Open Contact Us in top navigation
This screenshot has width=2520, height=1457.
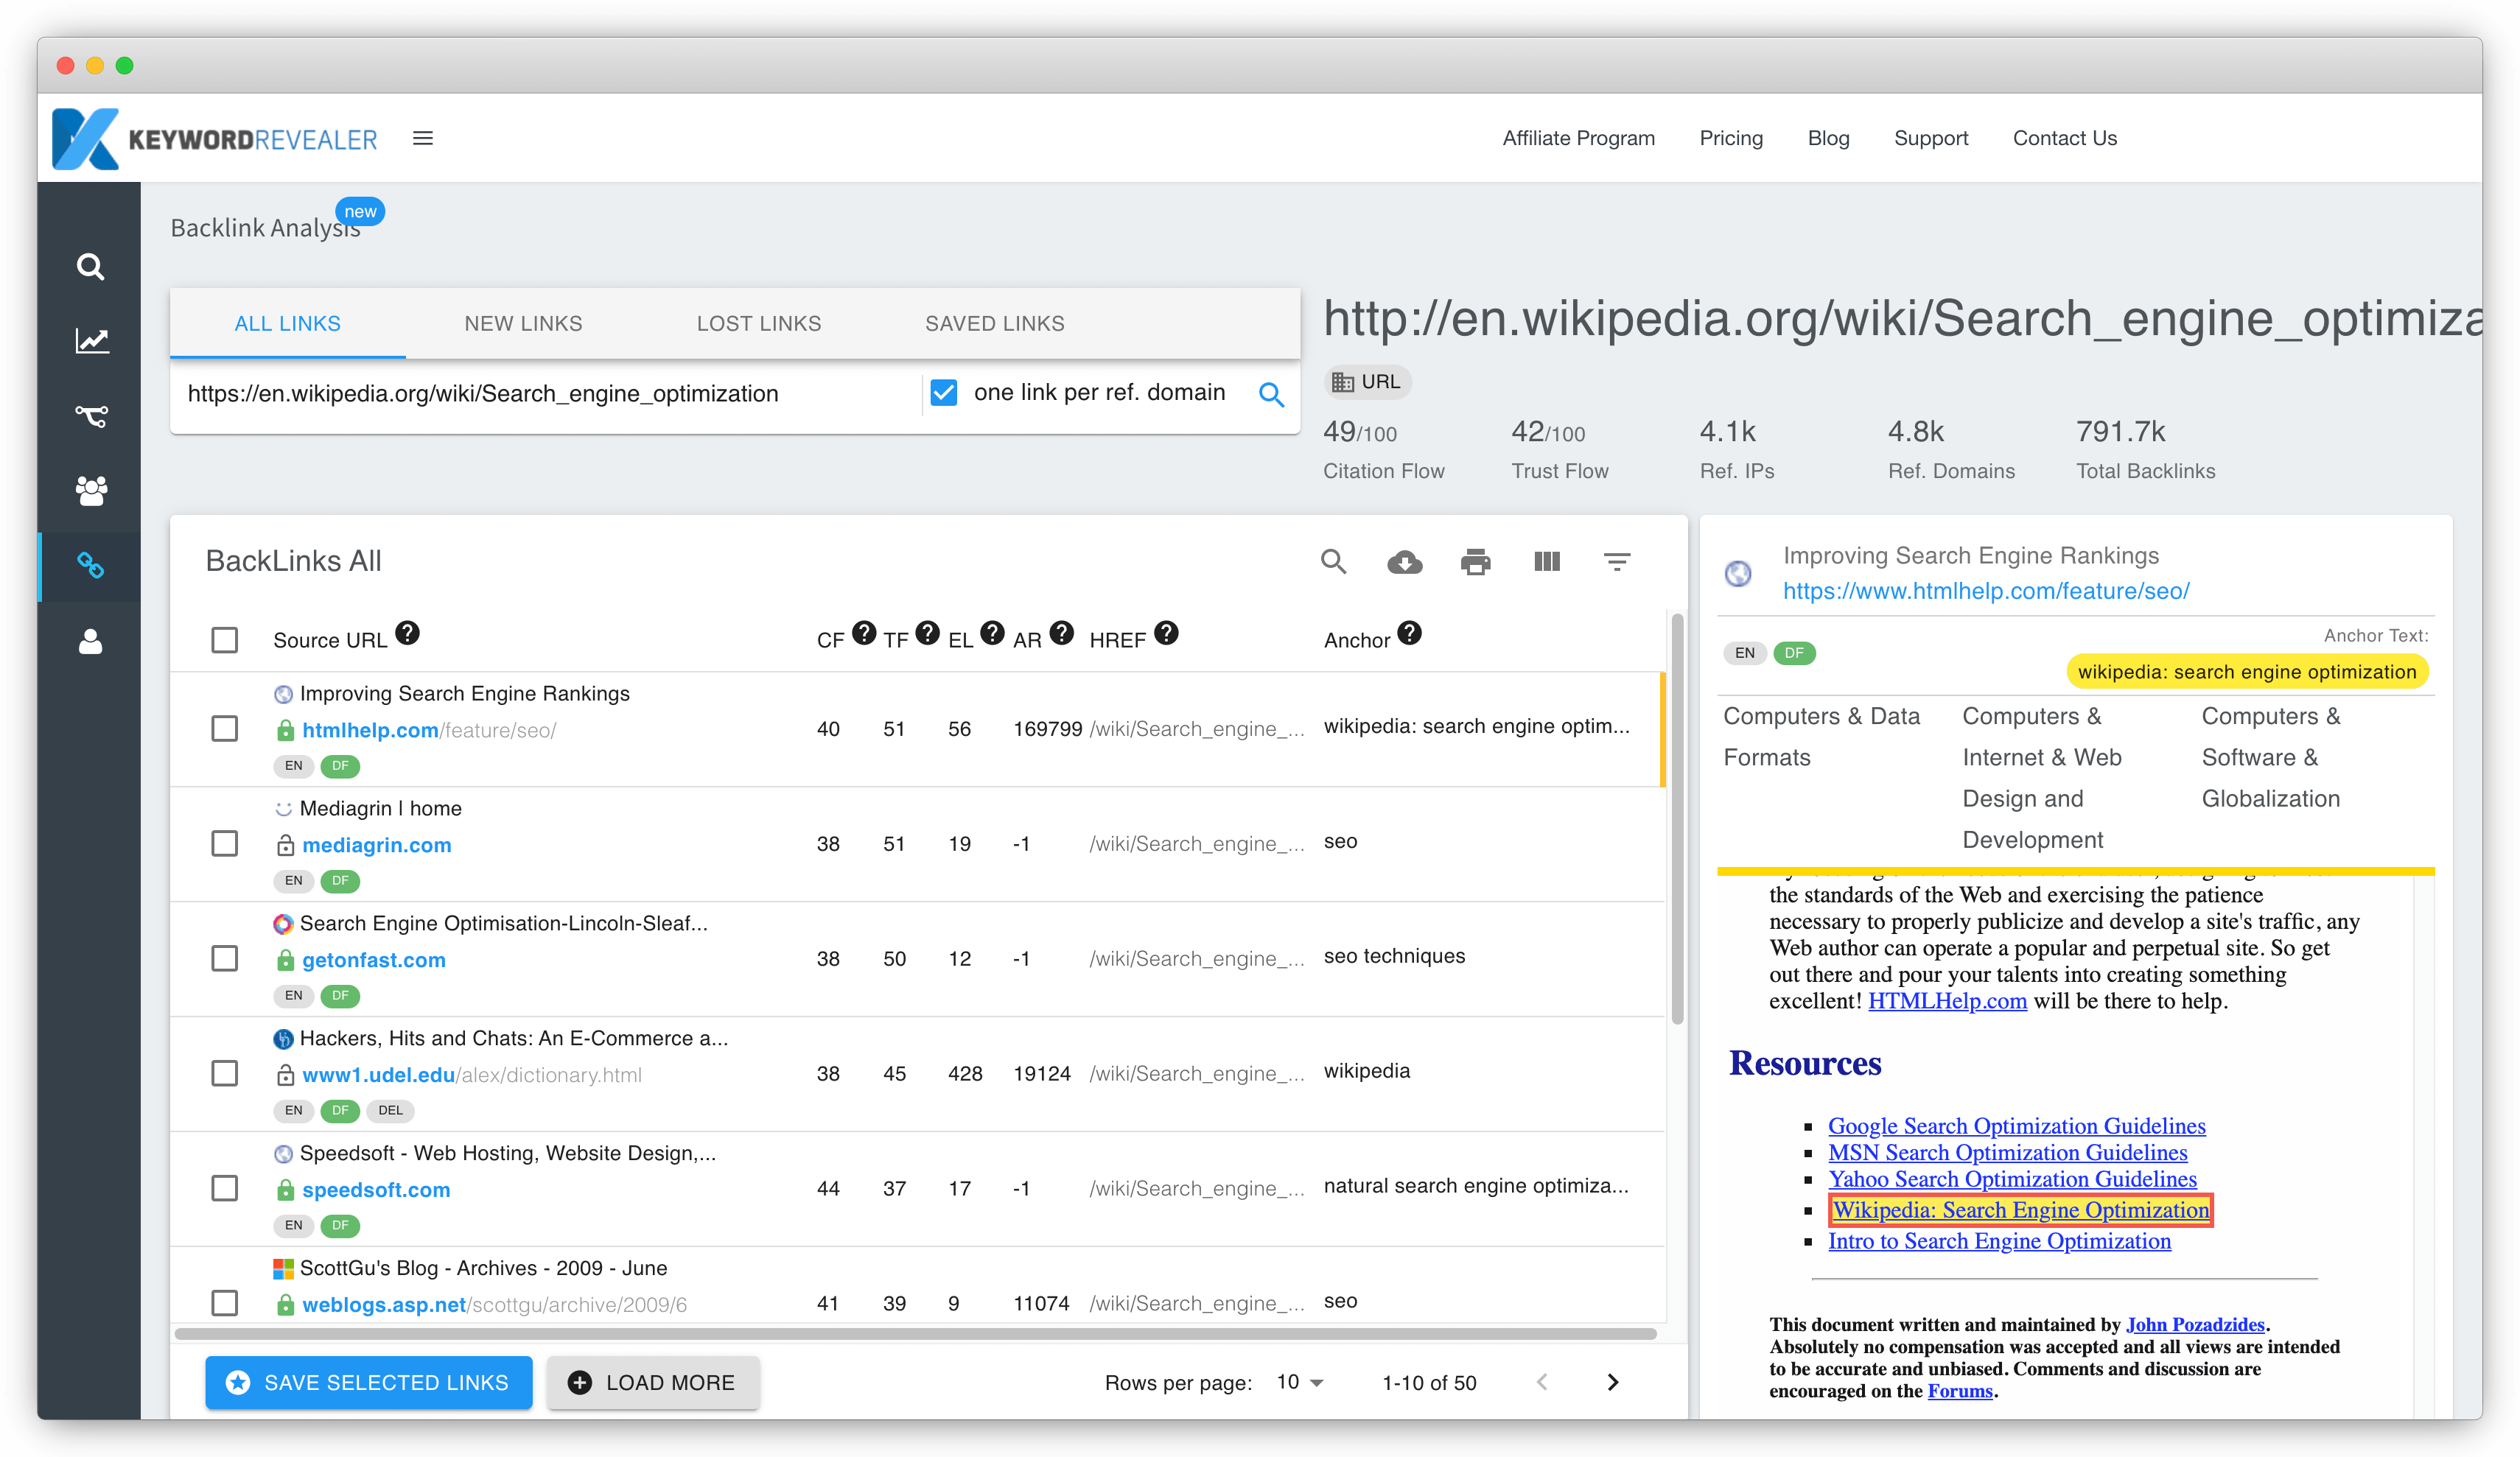tap(2064, 138)
